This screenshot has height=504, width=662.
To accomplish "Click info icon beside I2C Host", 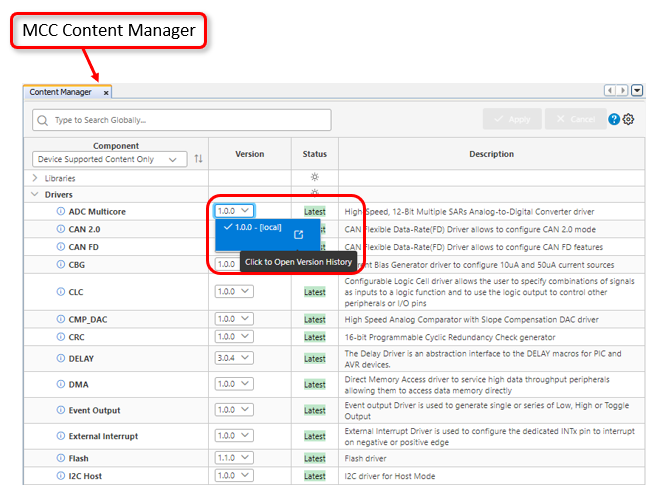I will (x=60, y=476).
